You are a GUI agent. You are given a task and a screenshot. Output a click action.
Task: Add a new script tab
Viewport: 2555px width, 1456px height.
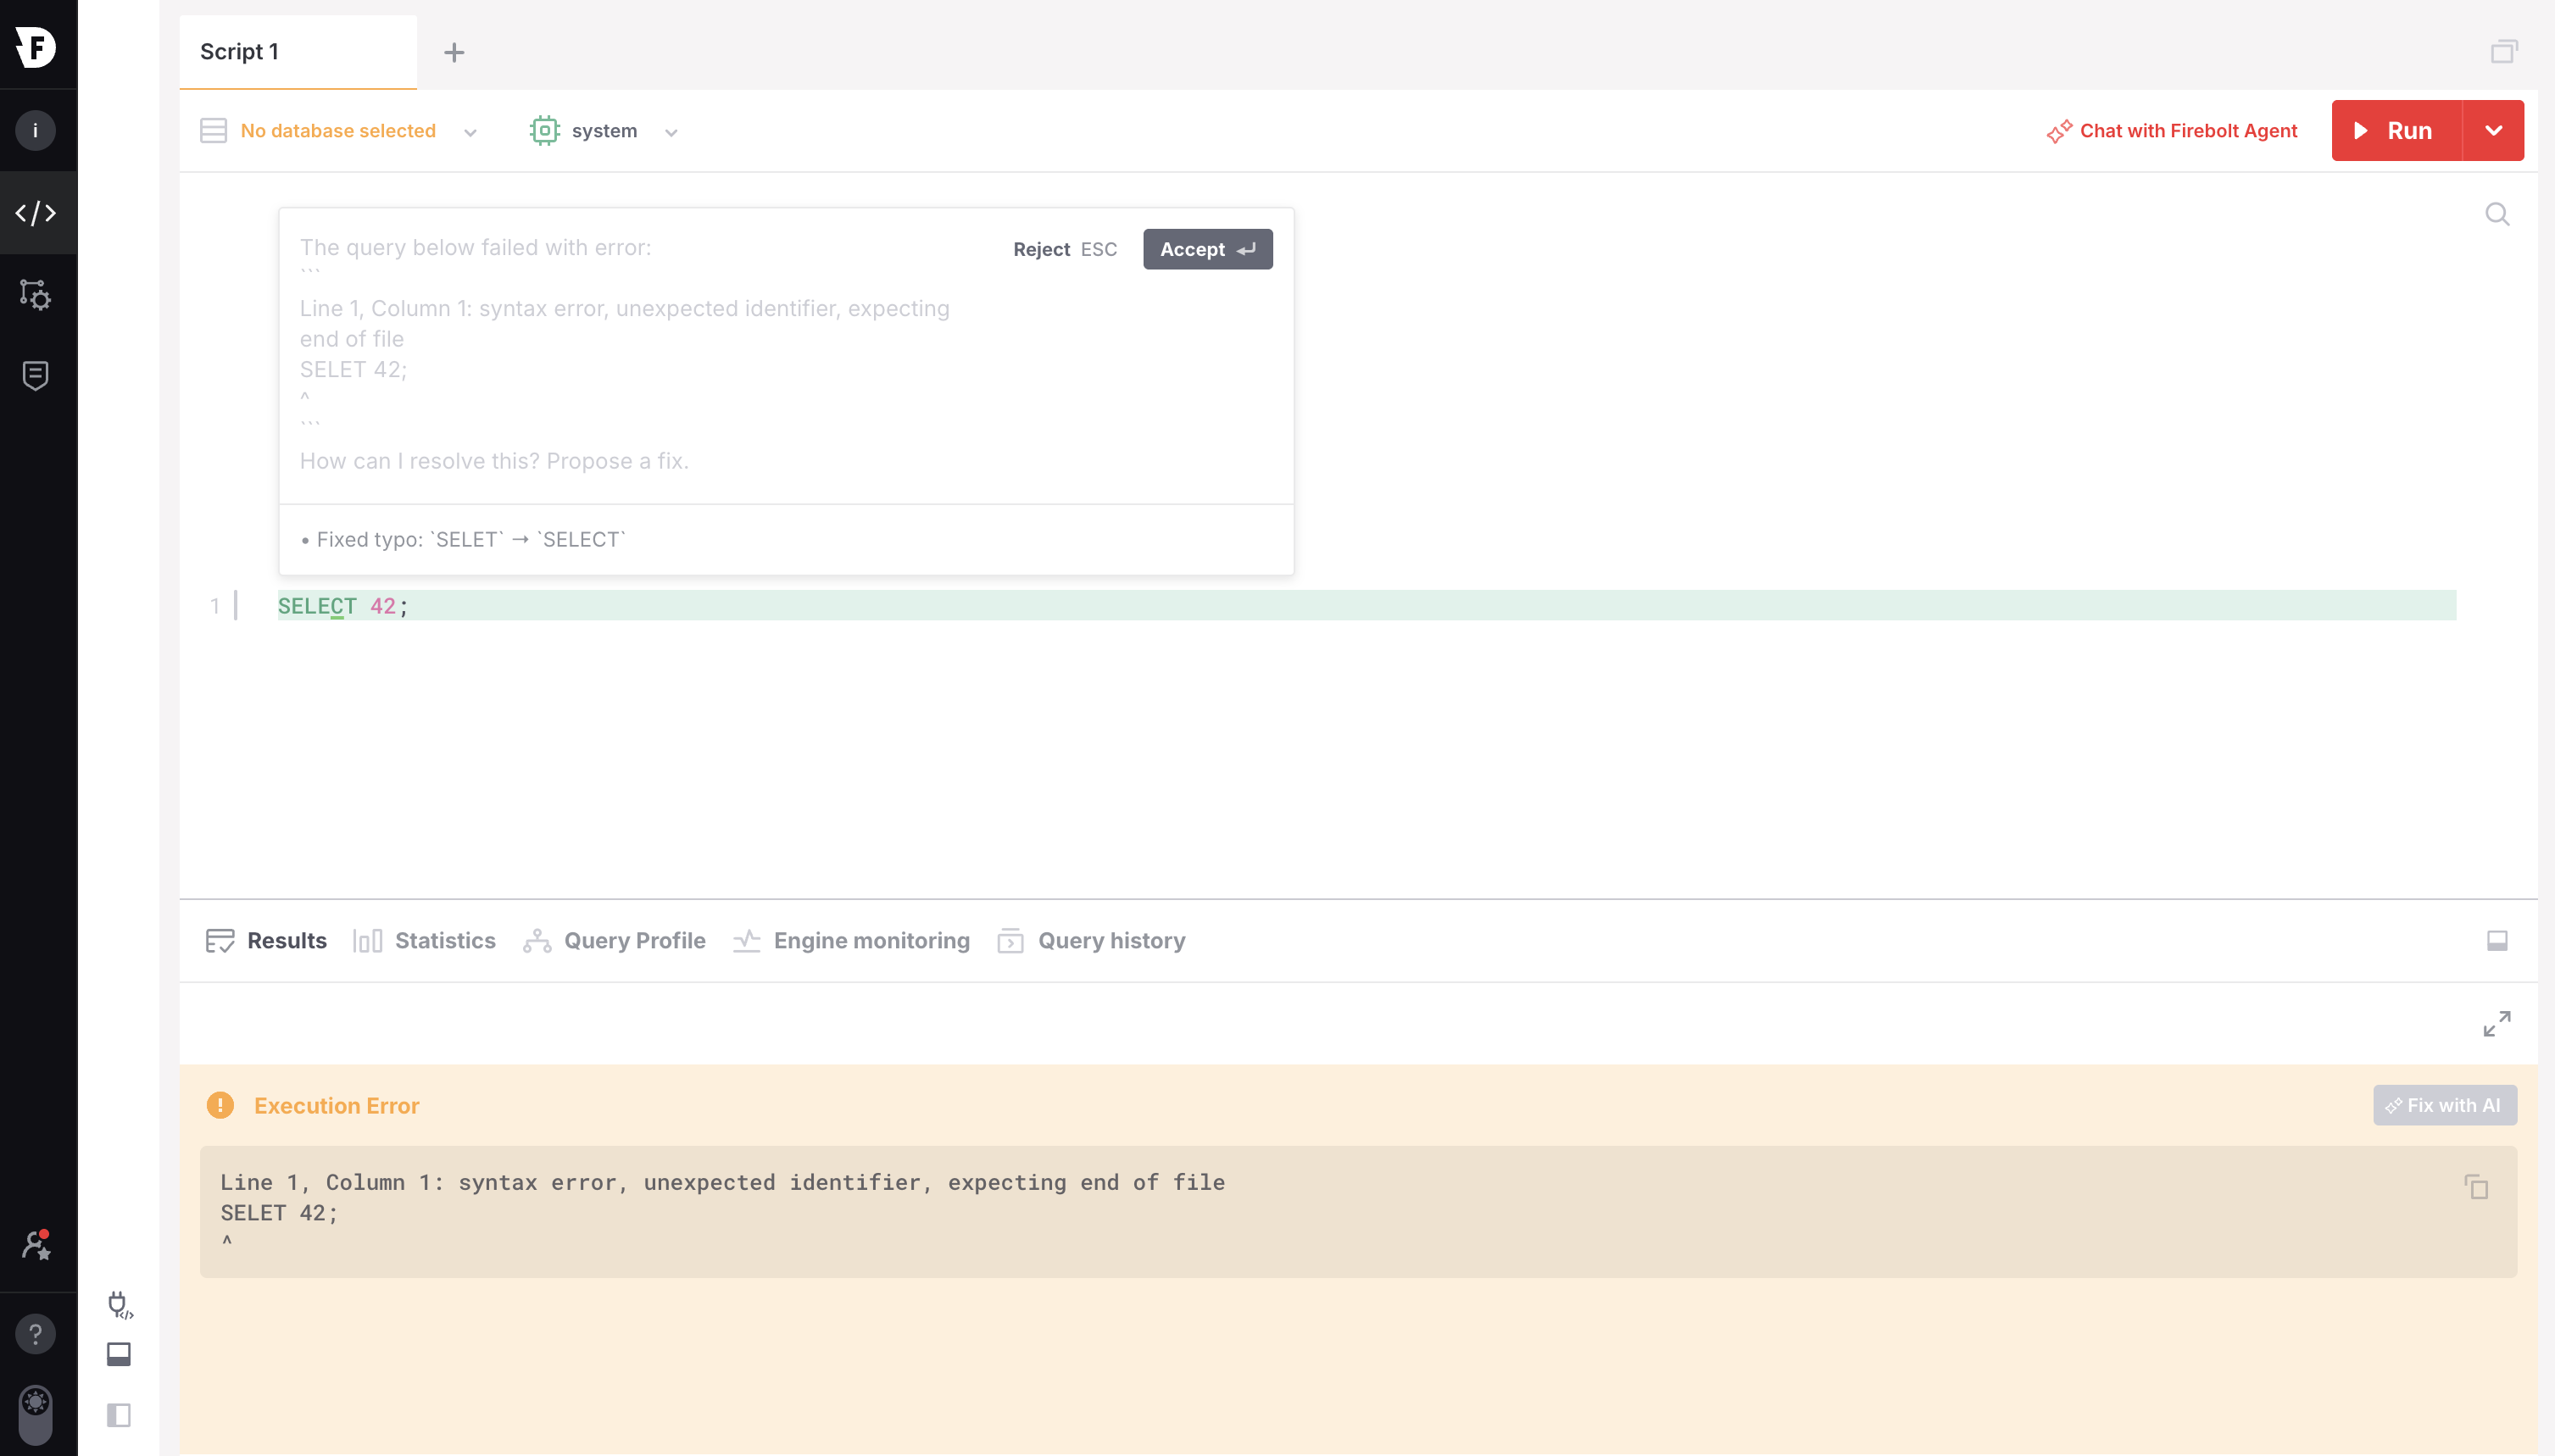[x=454, y=52]
